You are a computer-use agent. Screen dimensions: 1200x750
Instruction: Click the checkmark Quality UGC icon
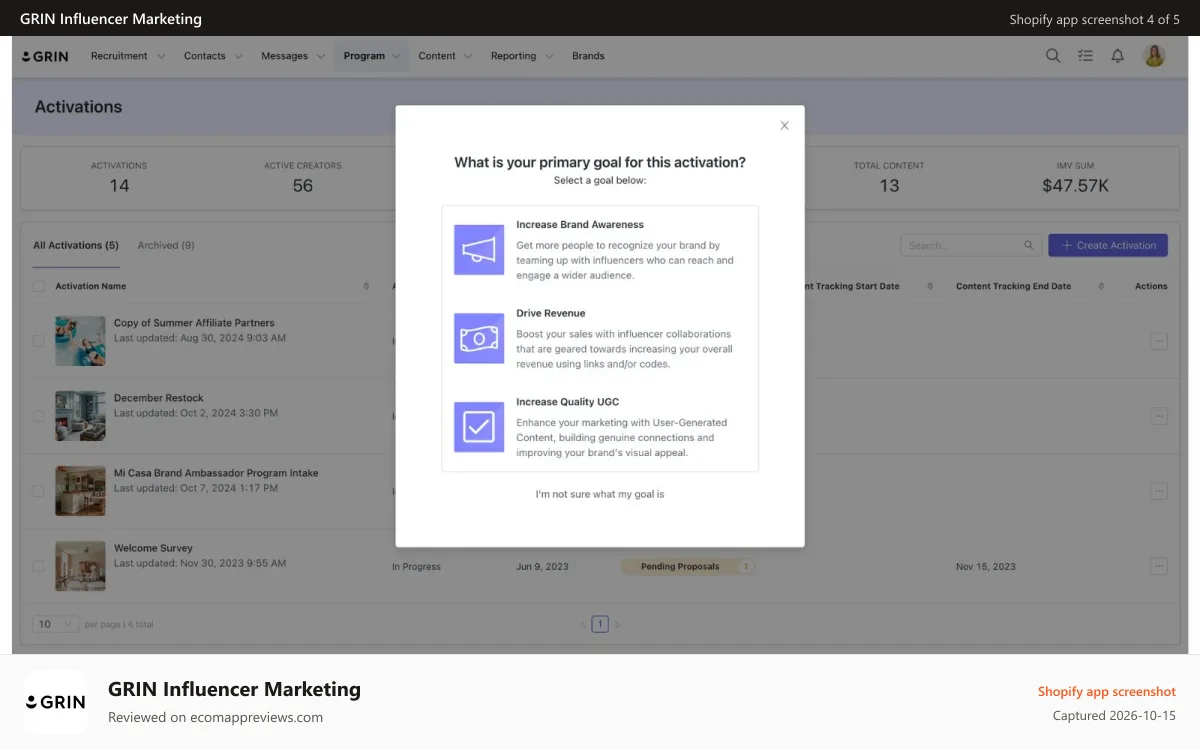click(479, 427)
